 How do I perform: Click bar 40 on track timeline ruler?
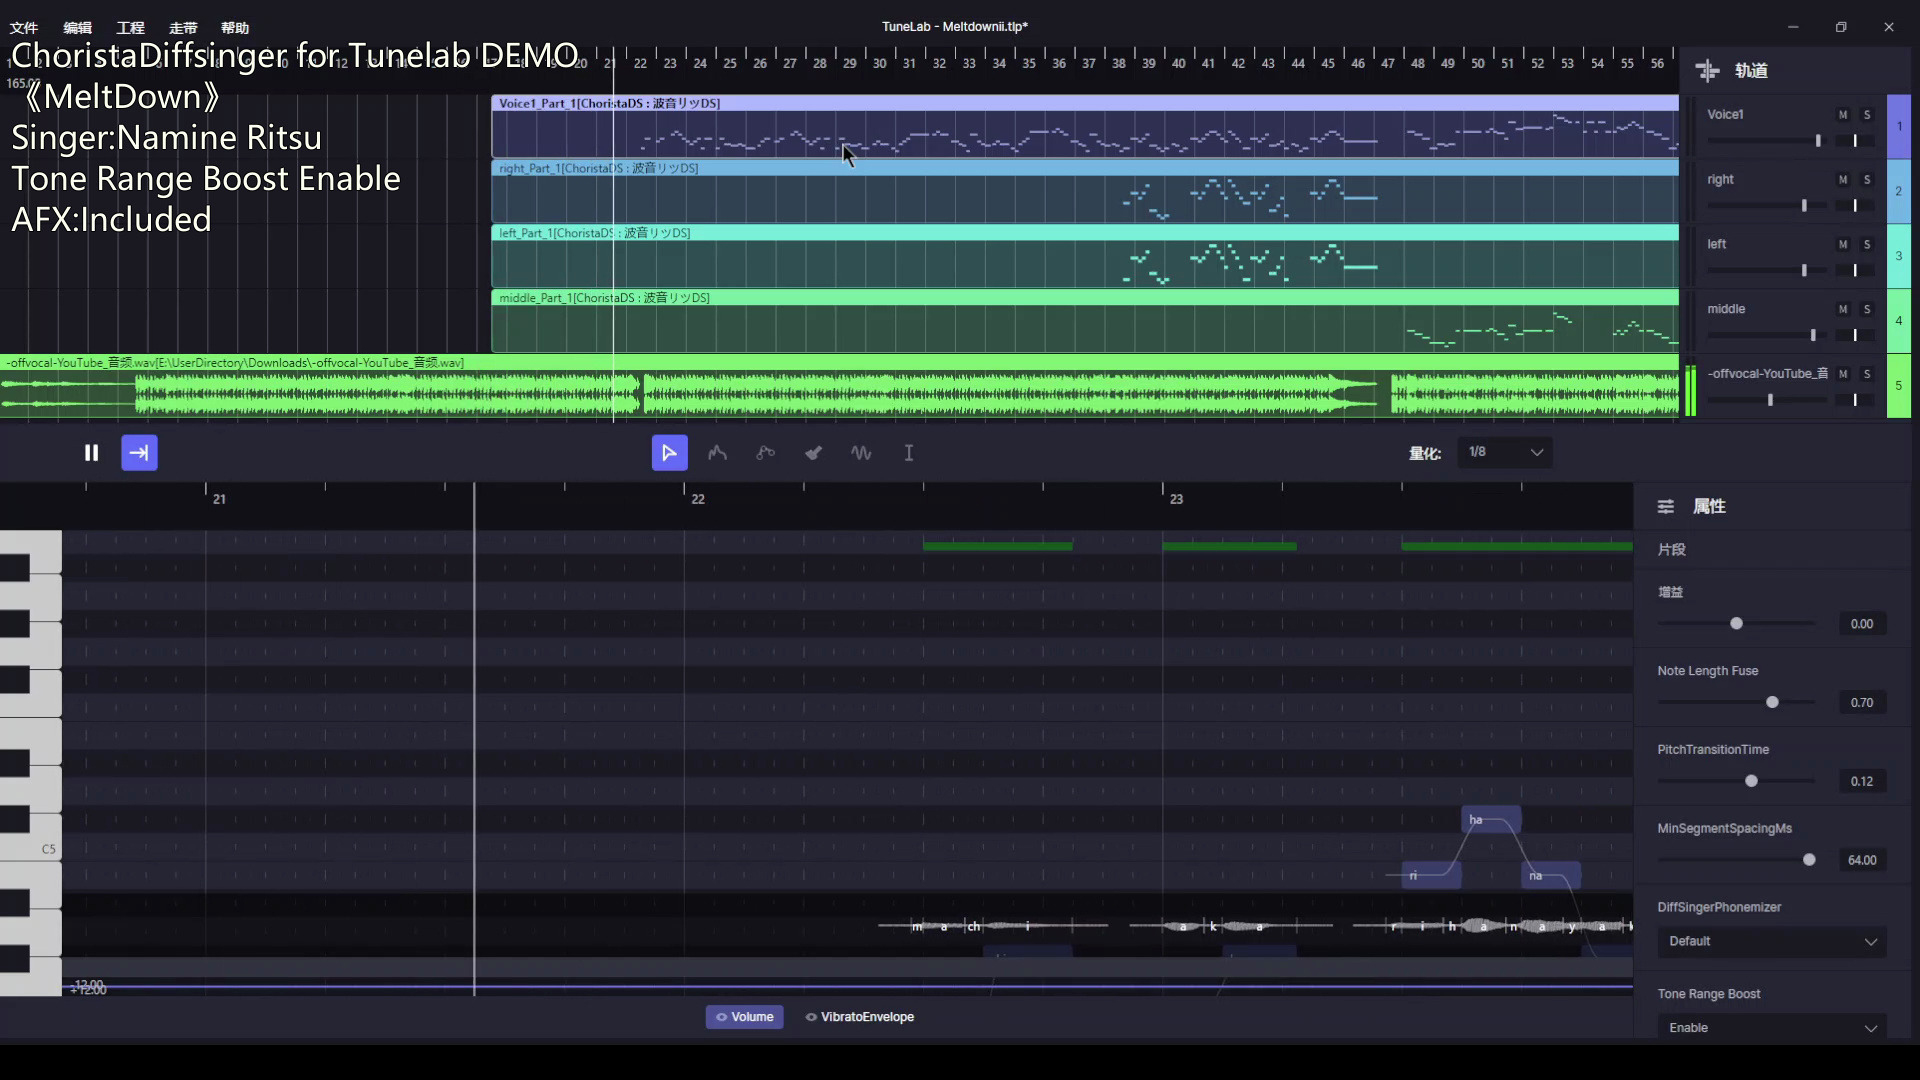pos(1178,63)
